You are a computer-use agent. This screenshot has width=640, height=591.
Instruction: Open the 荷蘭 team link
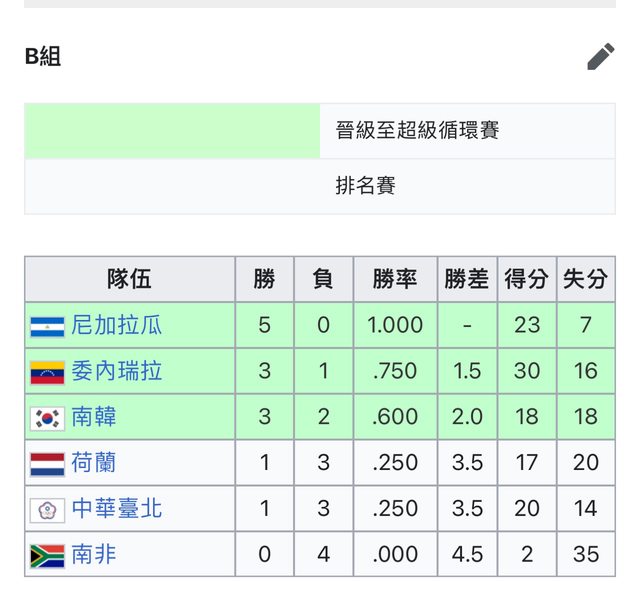tap(93, 463)
